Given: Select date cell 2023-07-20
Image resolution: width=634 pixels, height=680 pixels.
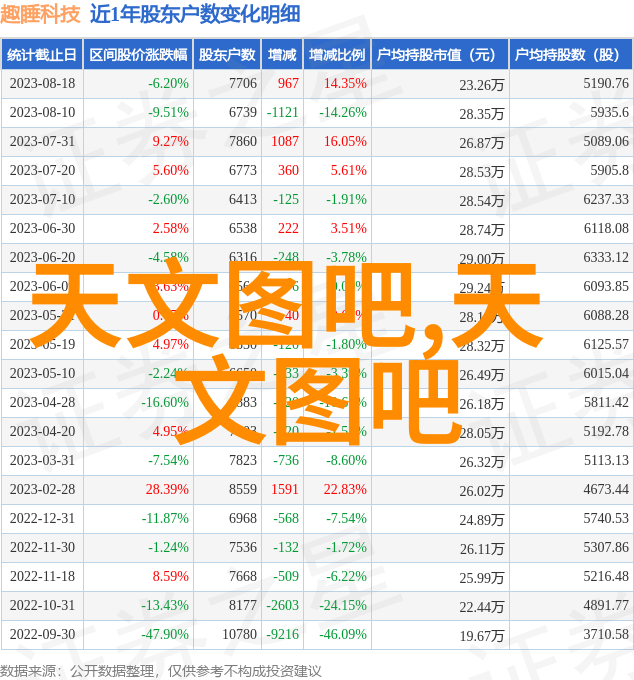Looking at the screenshot, I should click(42, 170).
